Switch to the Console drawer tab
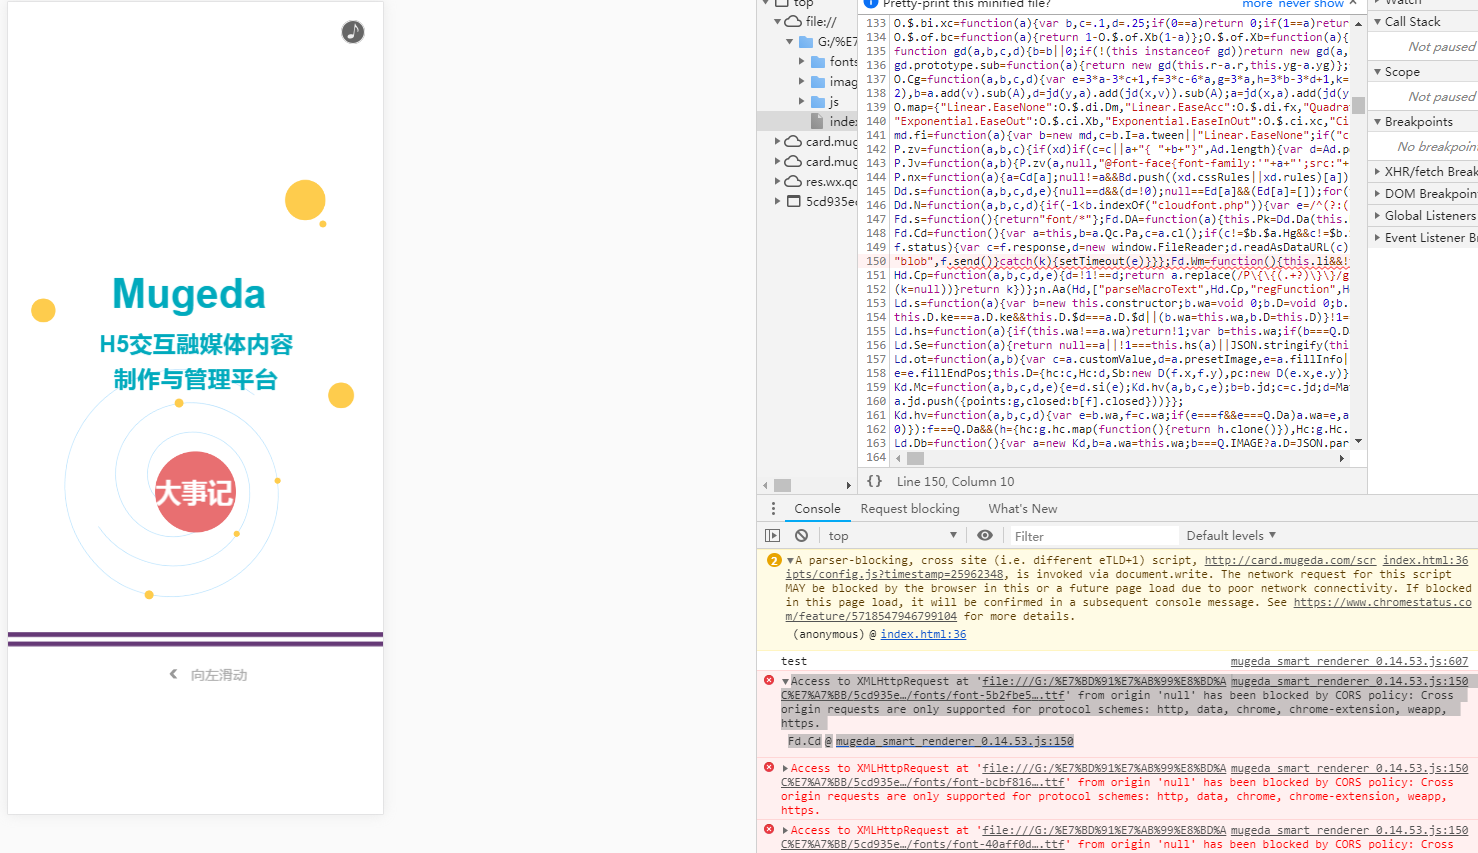The image size is (1478, 853). 817,508
